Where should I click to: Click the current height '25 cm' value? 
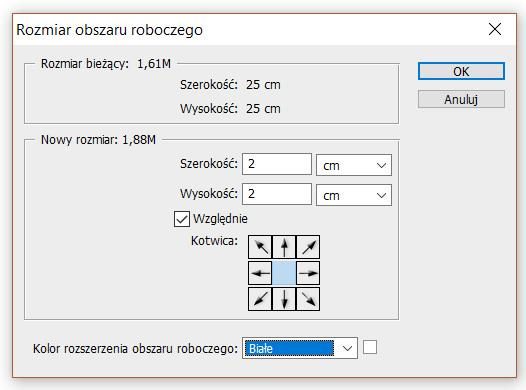click(263, 109)
